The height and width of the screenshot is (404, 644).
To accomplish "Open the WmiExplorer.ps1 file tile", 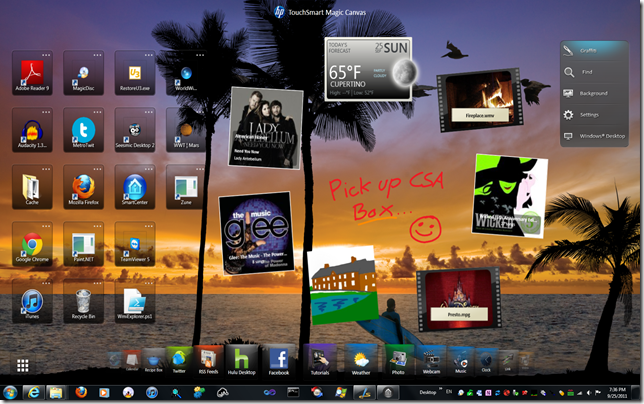I will click(135, 301).
